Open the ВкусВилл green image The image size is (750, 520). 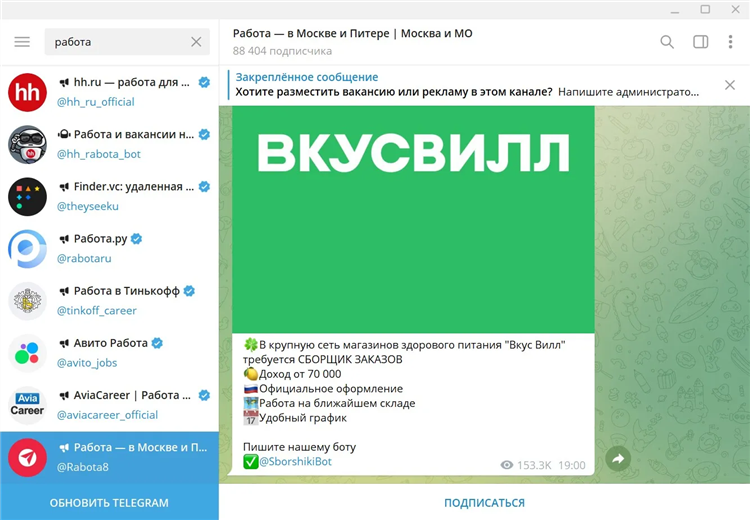(x=413, y=219)
